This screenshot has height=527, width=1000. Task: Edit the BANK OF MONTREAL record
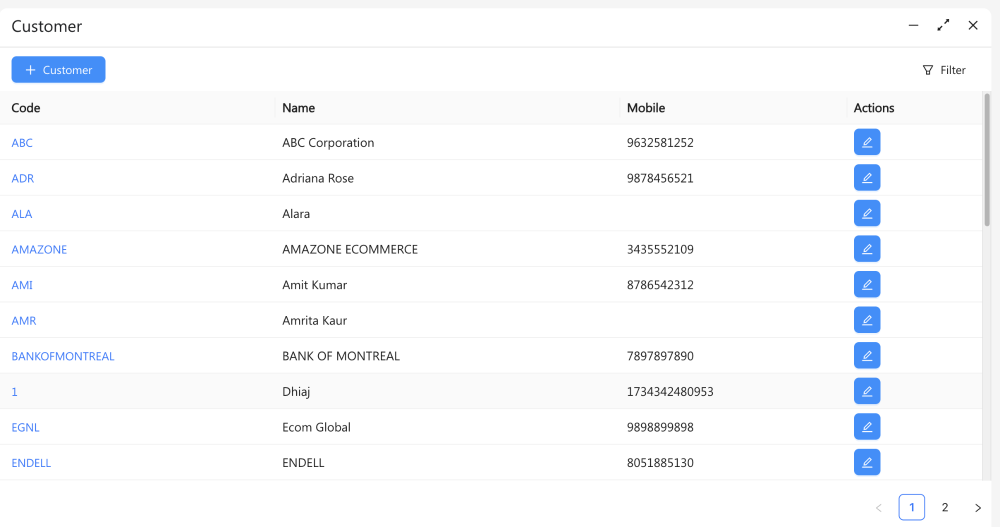pyautogui.click(x=867, y=356)
